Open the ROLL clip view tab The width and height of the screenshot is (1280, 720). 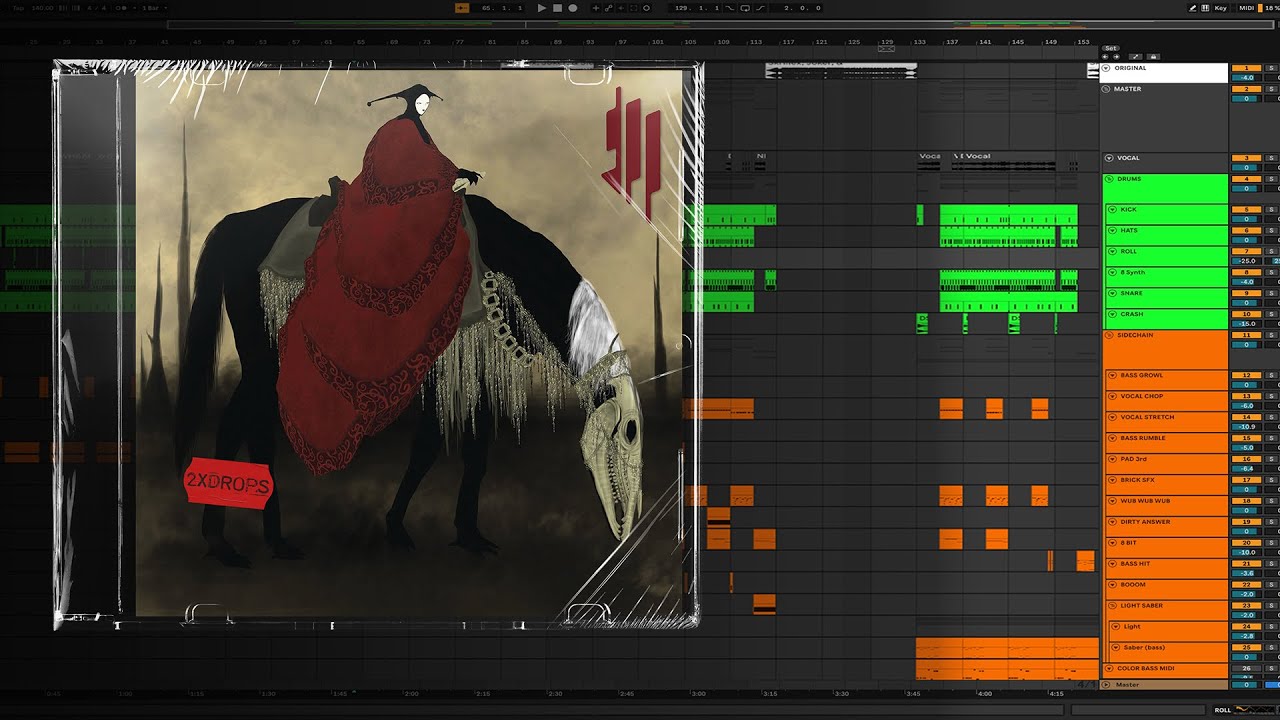tap(1222, 710)
